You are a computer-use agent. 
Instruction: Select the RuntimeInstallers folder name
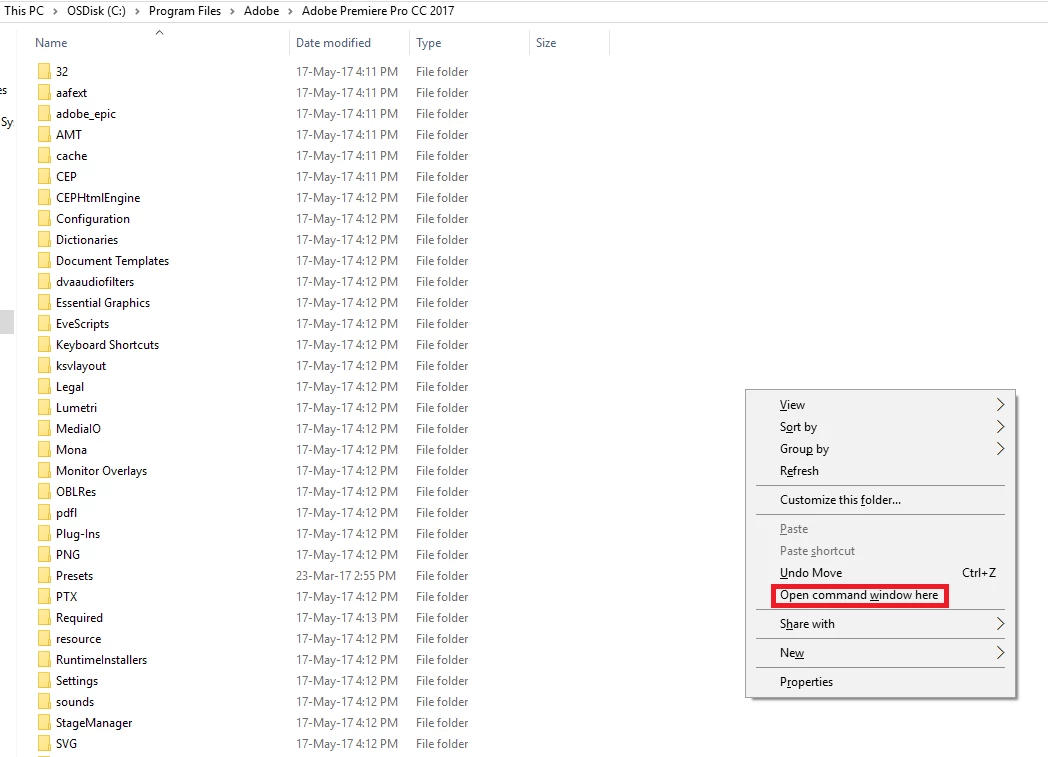pos(101,660)
